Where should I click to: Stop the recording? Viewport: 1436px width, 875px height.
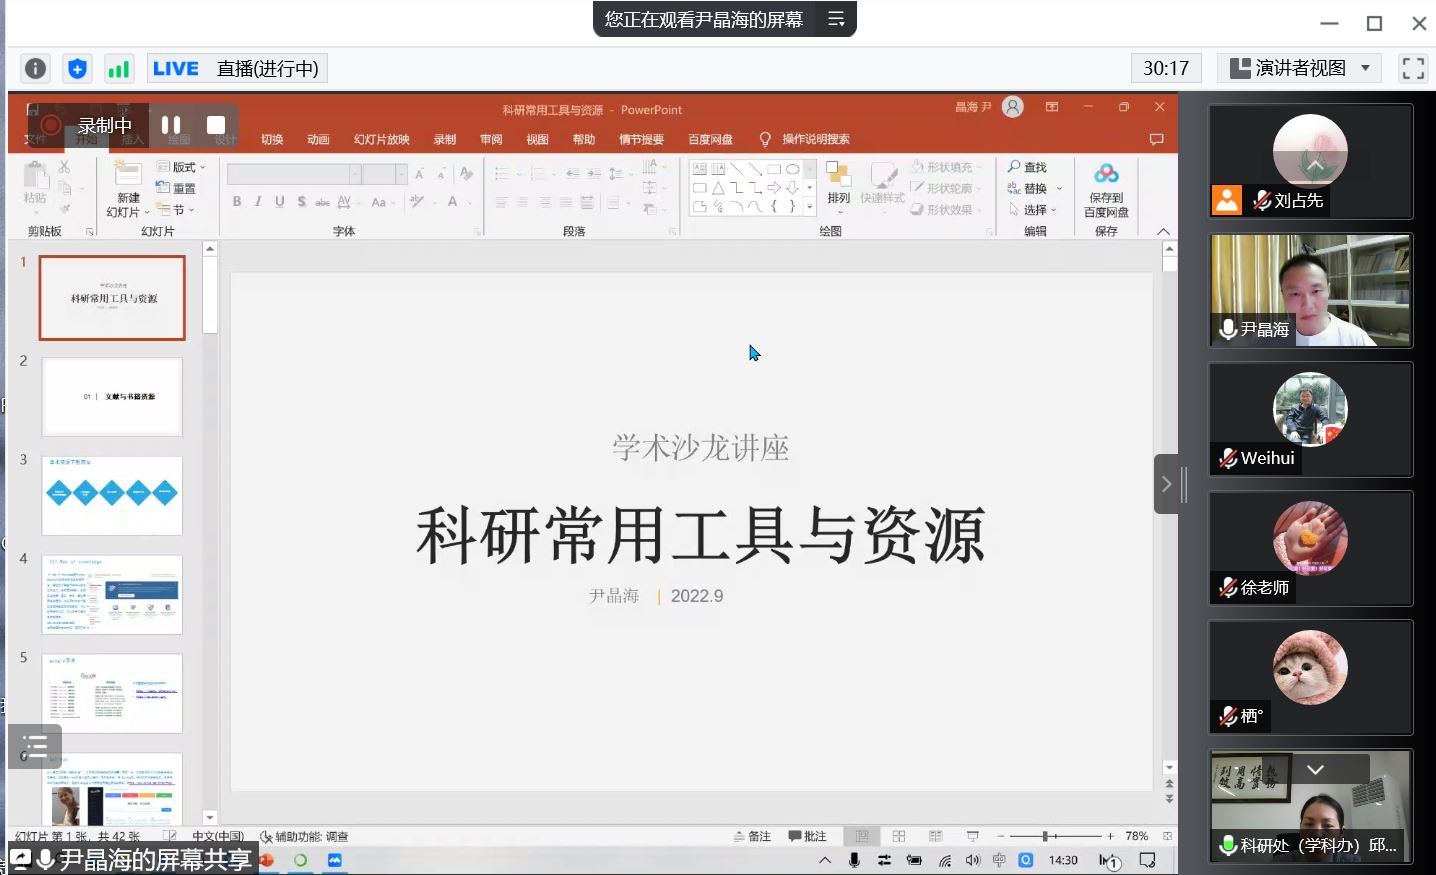click(216, 125)
